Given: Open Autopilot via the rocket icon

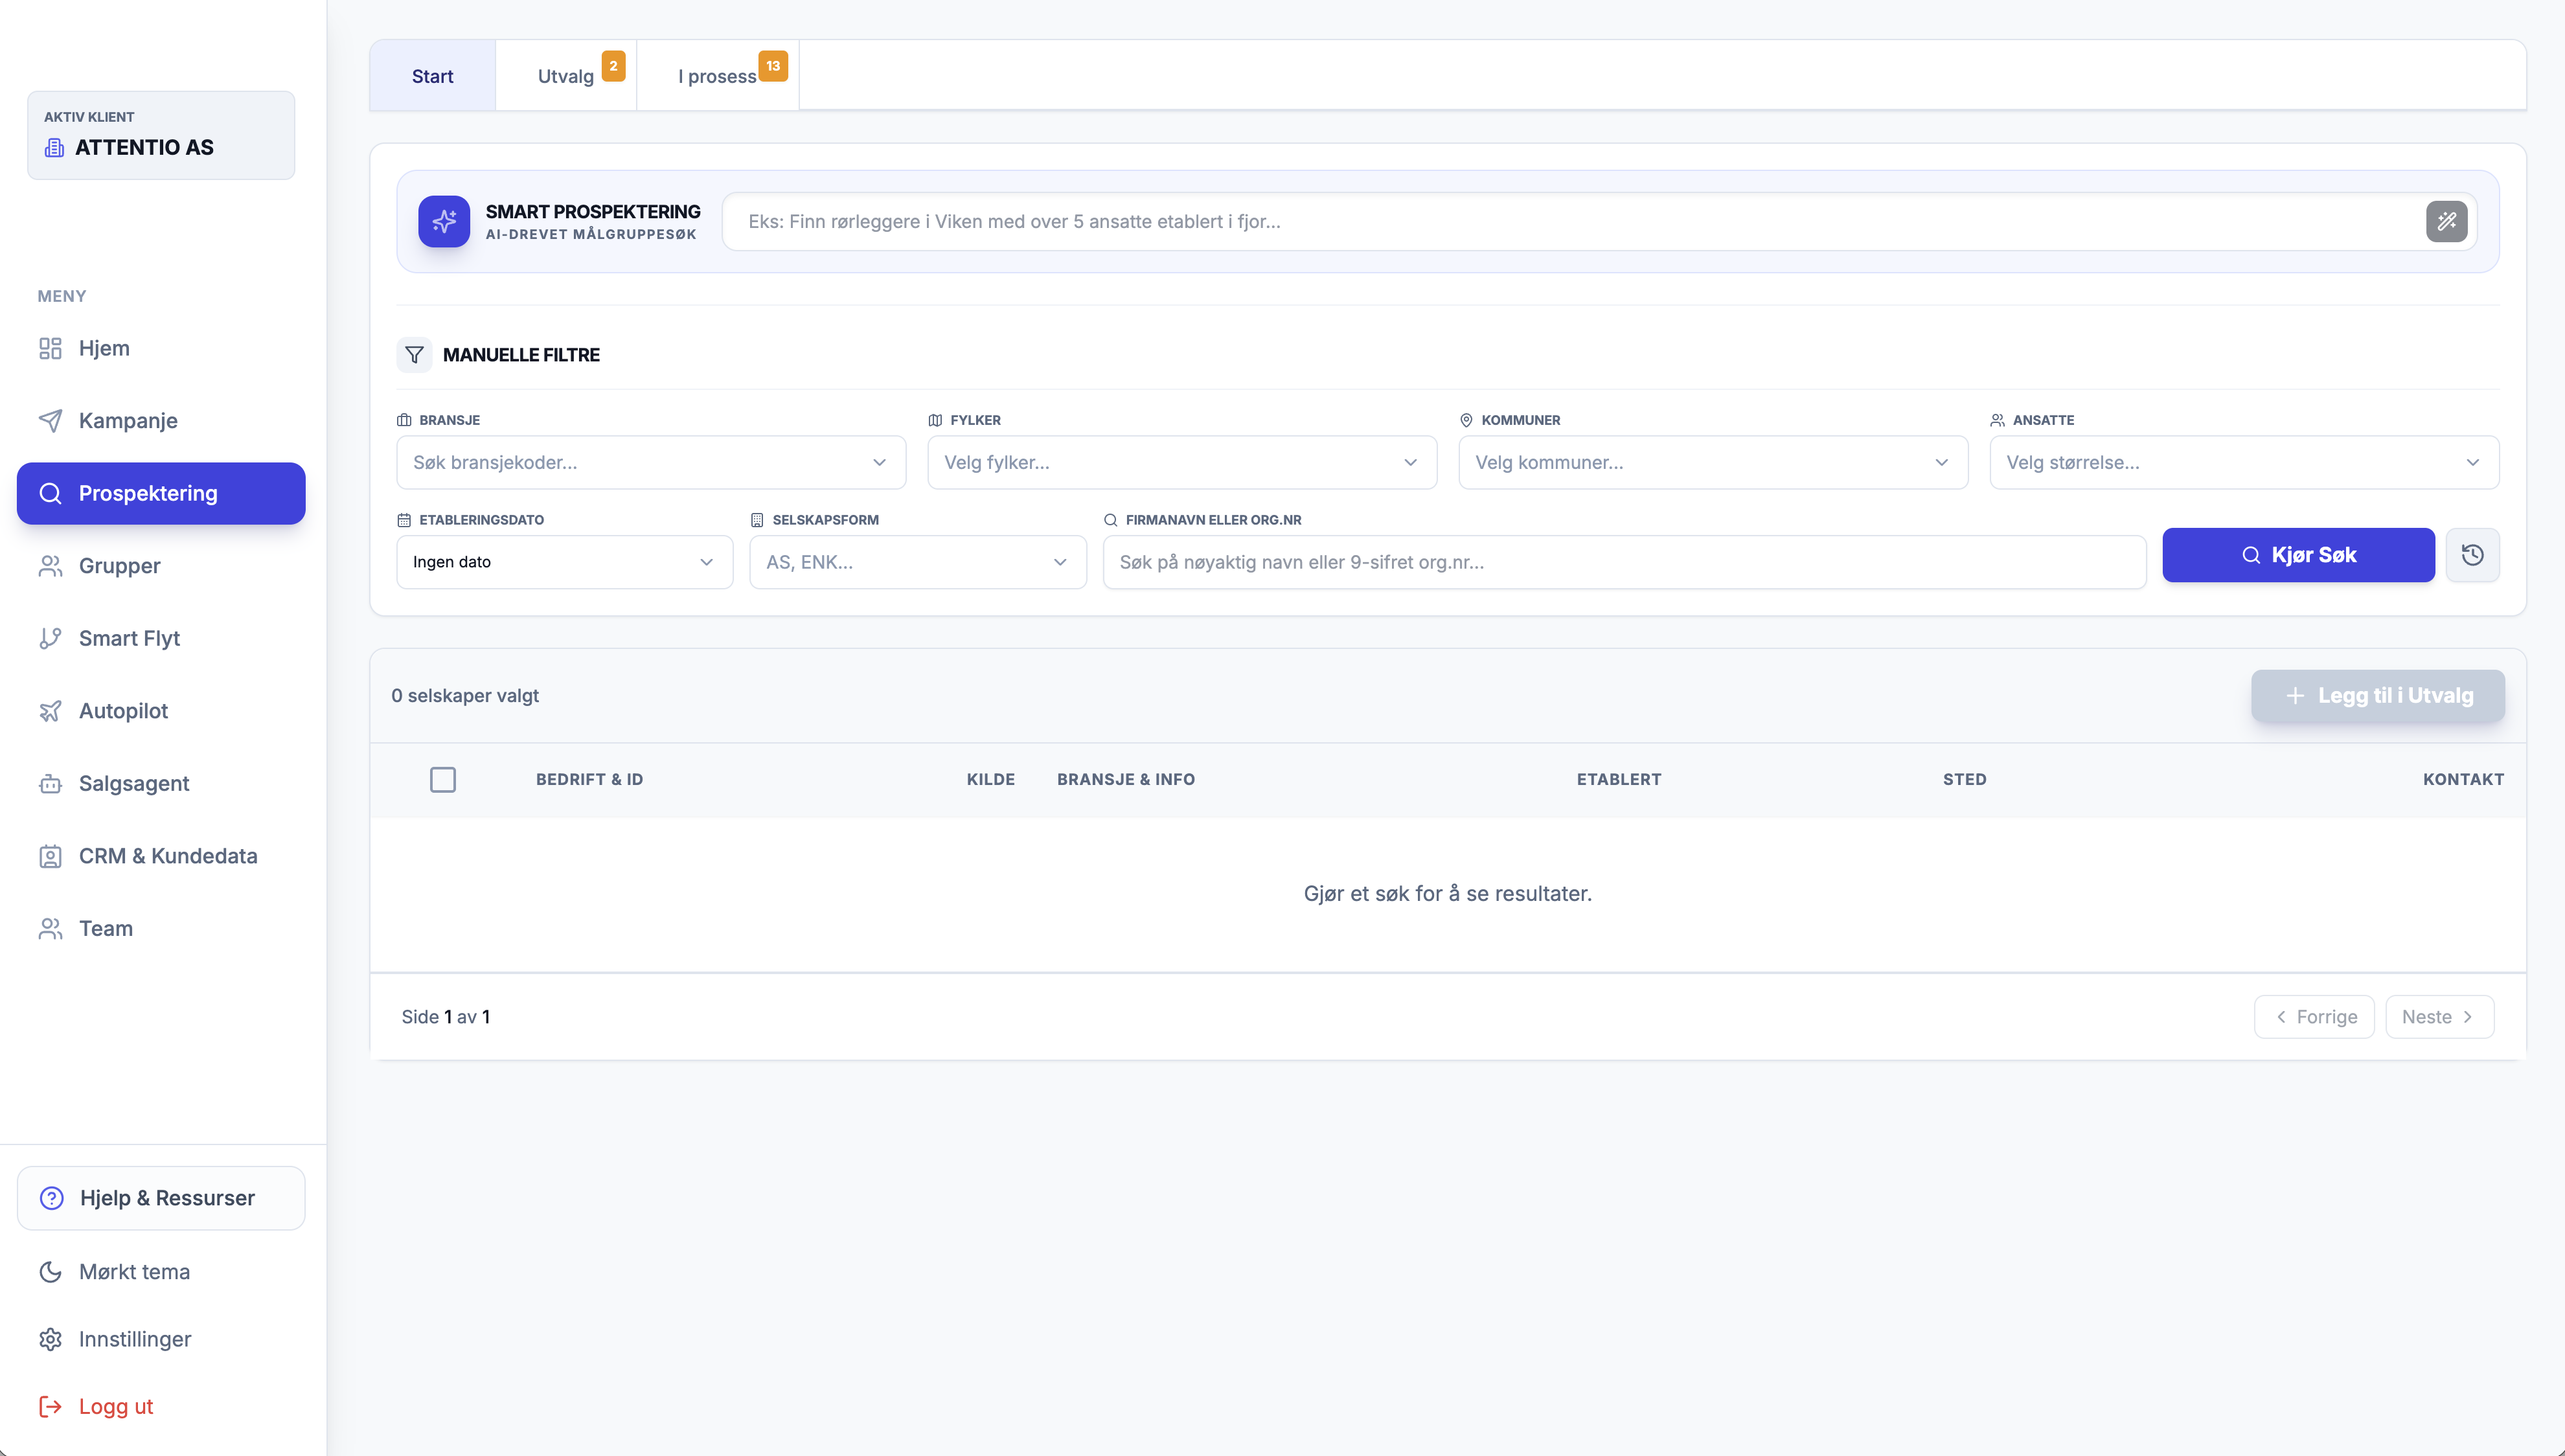Looking at the screenshot, I should point(52,711).
